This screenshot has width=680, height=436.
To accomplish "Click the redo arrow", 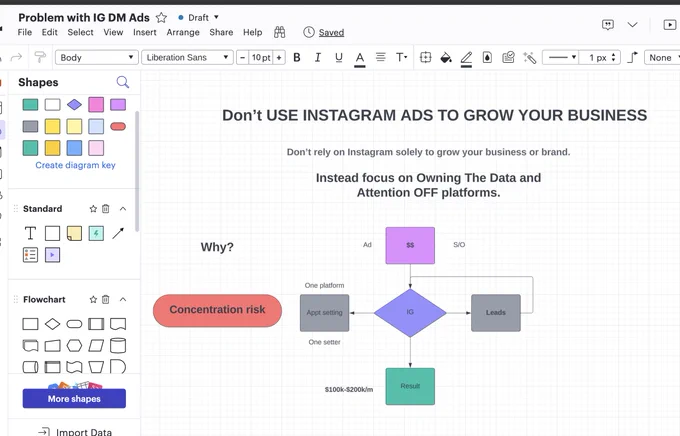I will coord(16,57).
